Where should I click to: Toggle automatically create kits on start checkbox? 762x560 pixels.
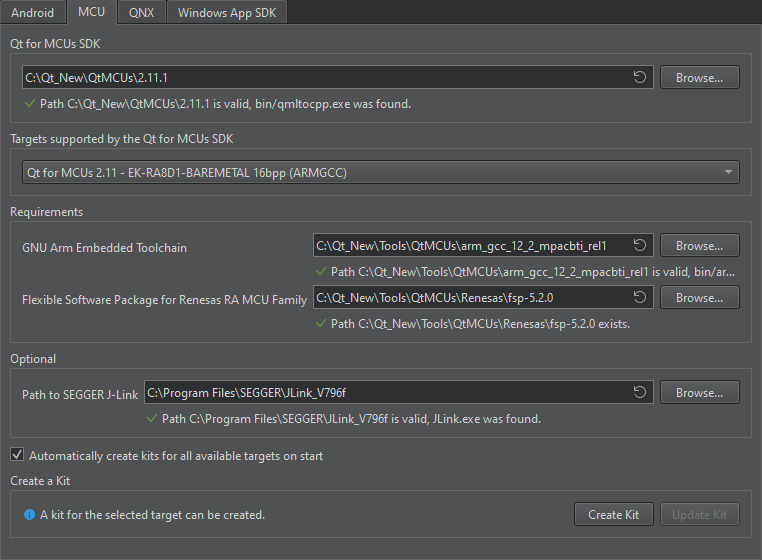click(x=17, y=455)
